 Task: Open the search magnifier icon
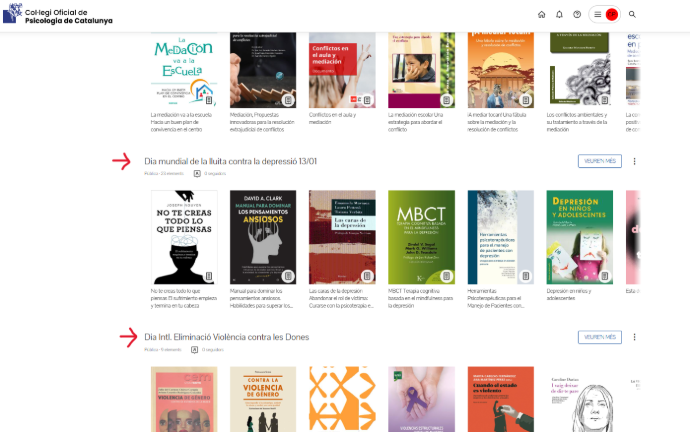(632, 15)
